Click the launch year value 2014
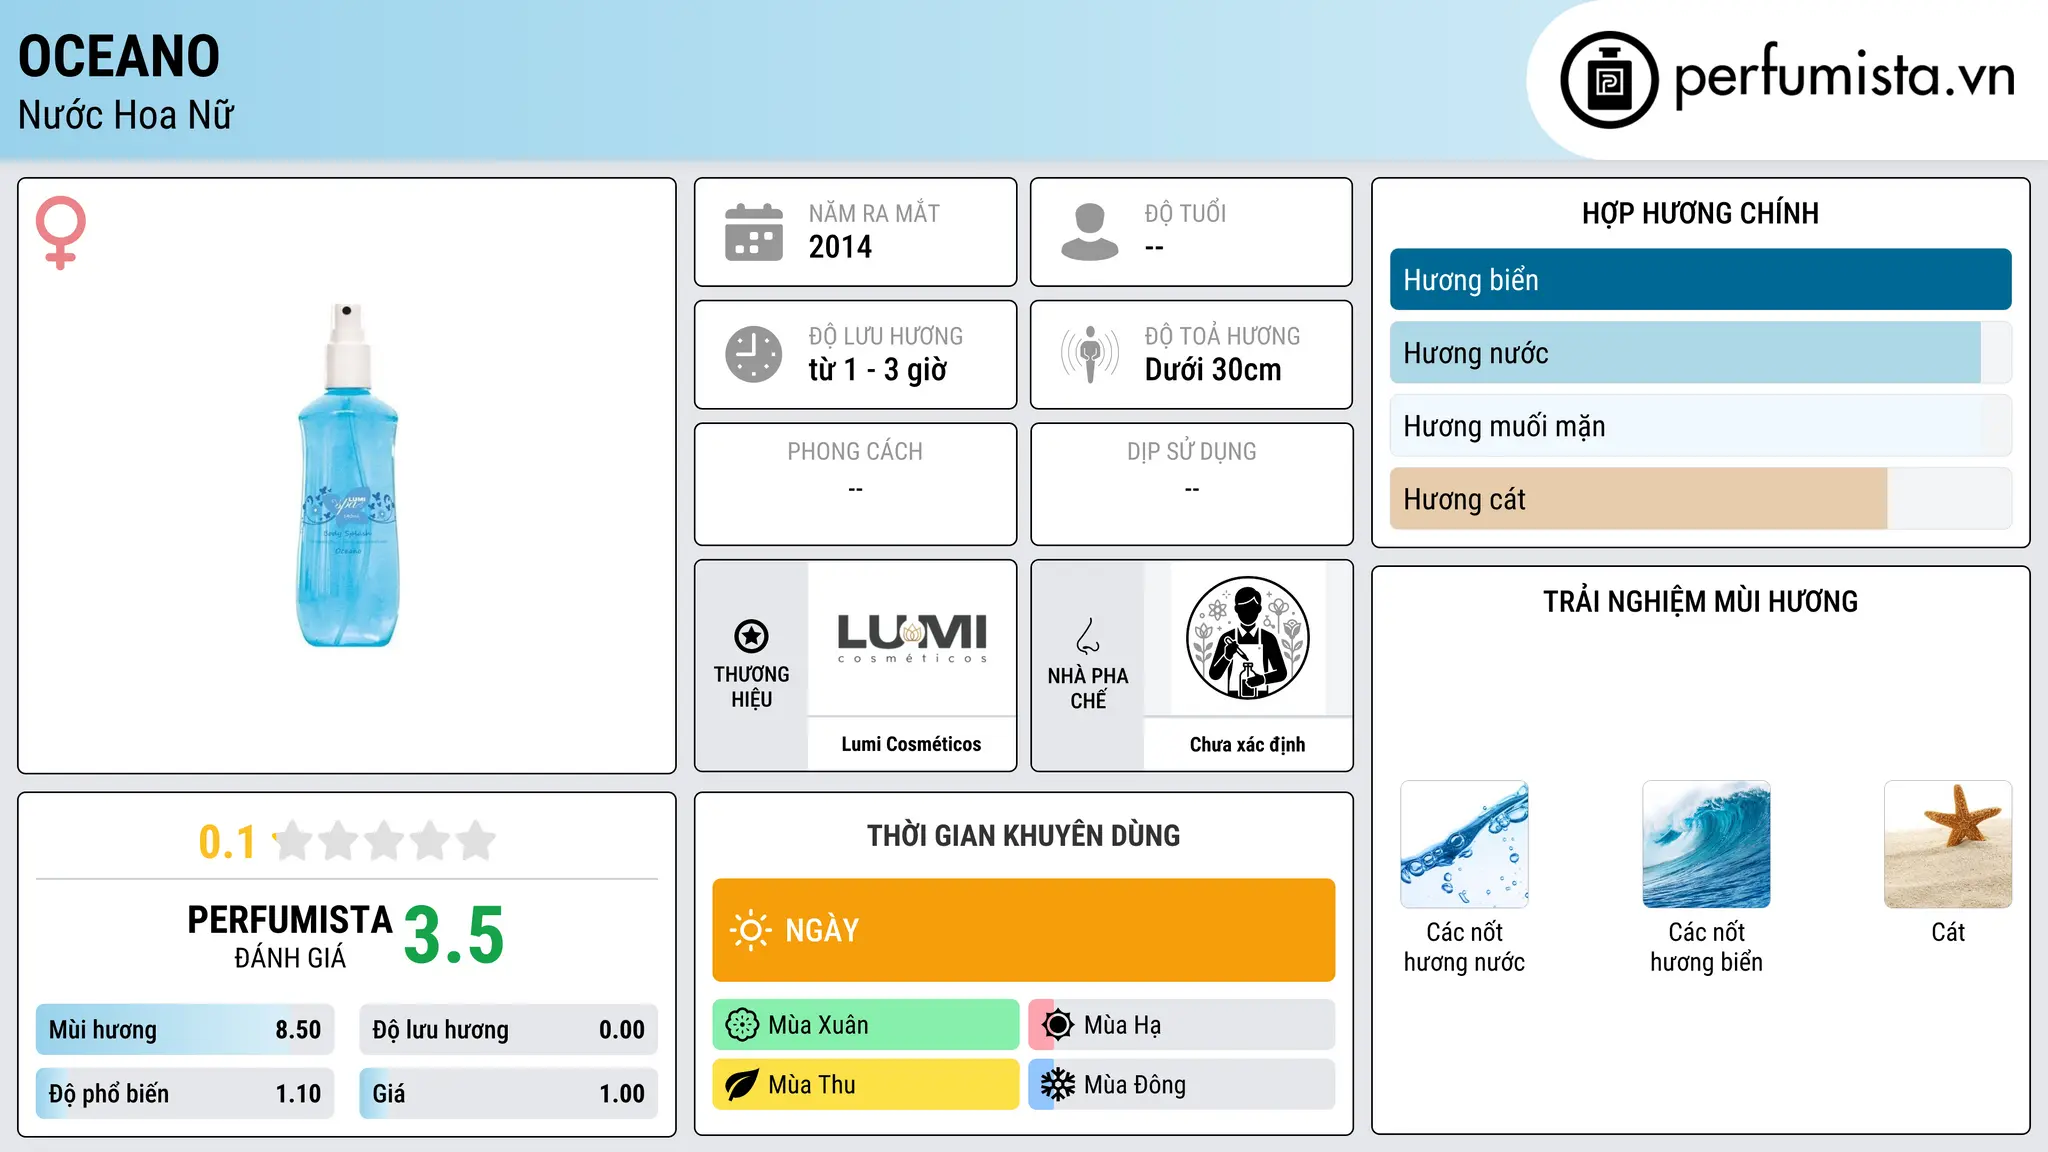 tap(840, 247)
